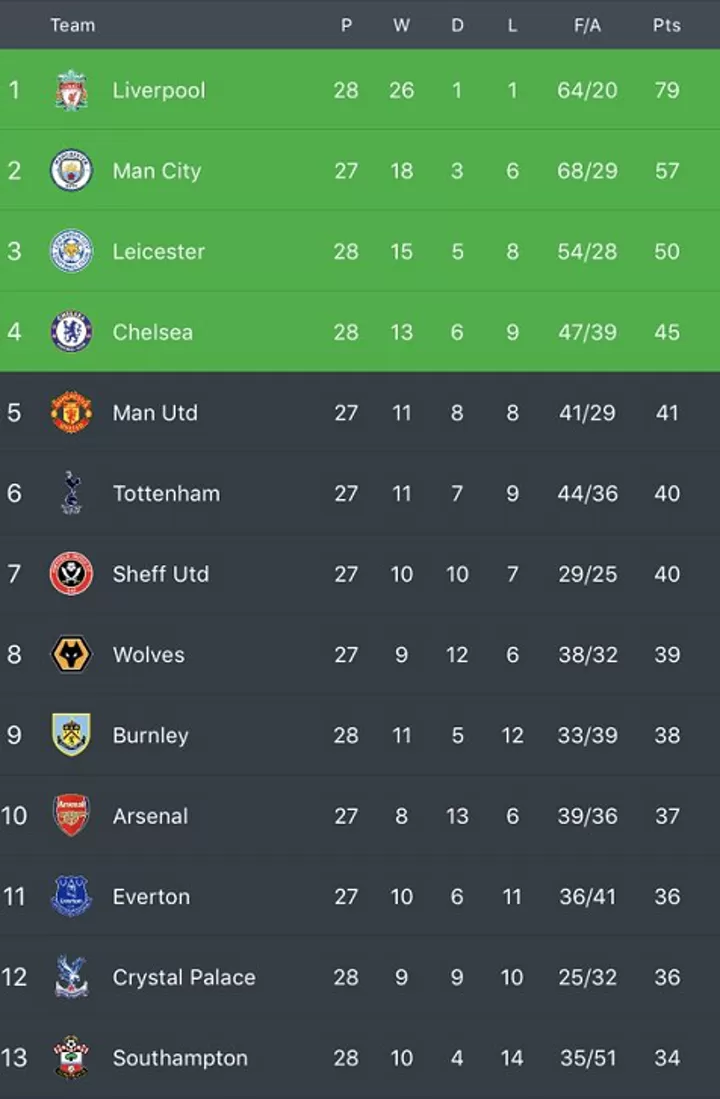Open the Crystal Palace team name
Screen dimensions: 720x1099
(x=184, y=977)
